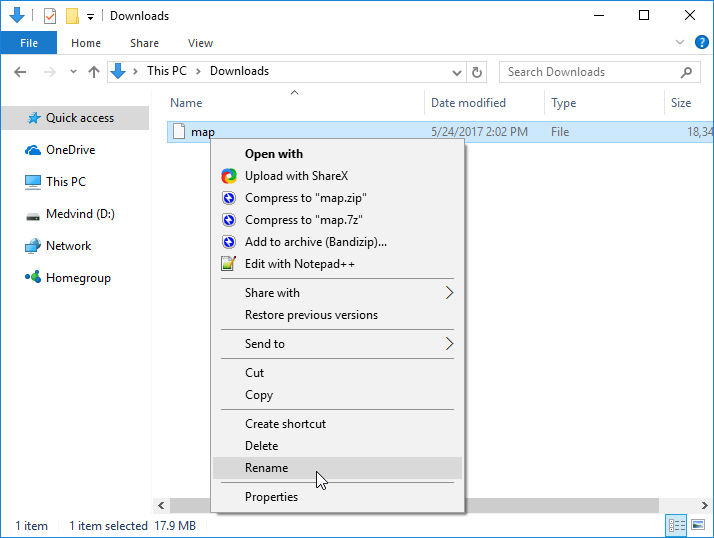Refresh the Downloads folder view
Viewport: 714px width, 538px height.
pos(477,72)
